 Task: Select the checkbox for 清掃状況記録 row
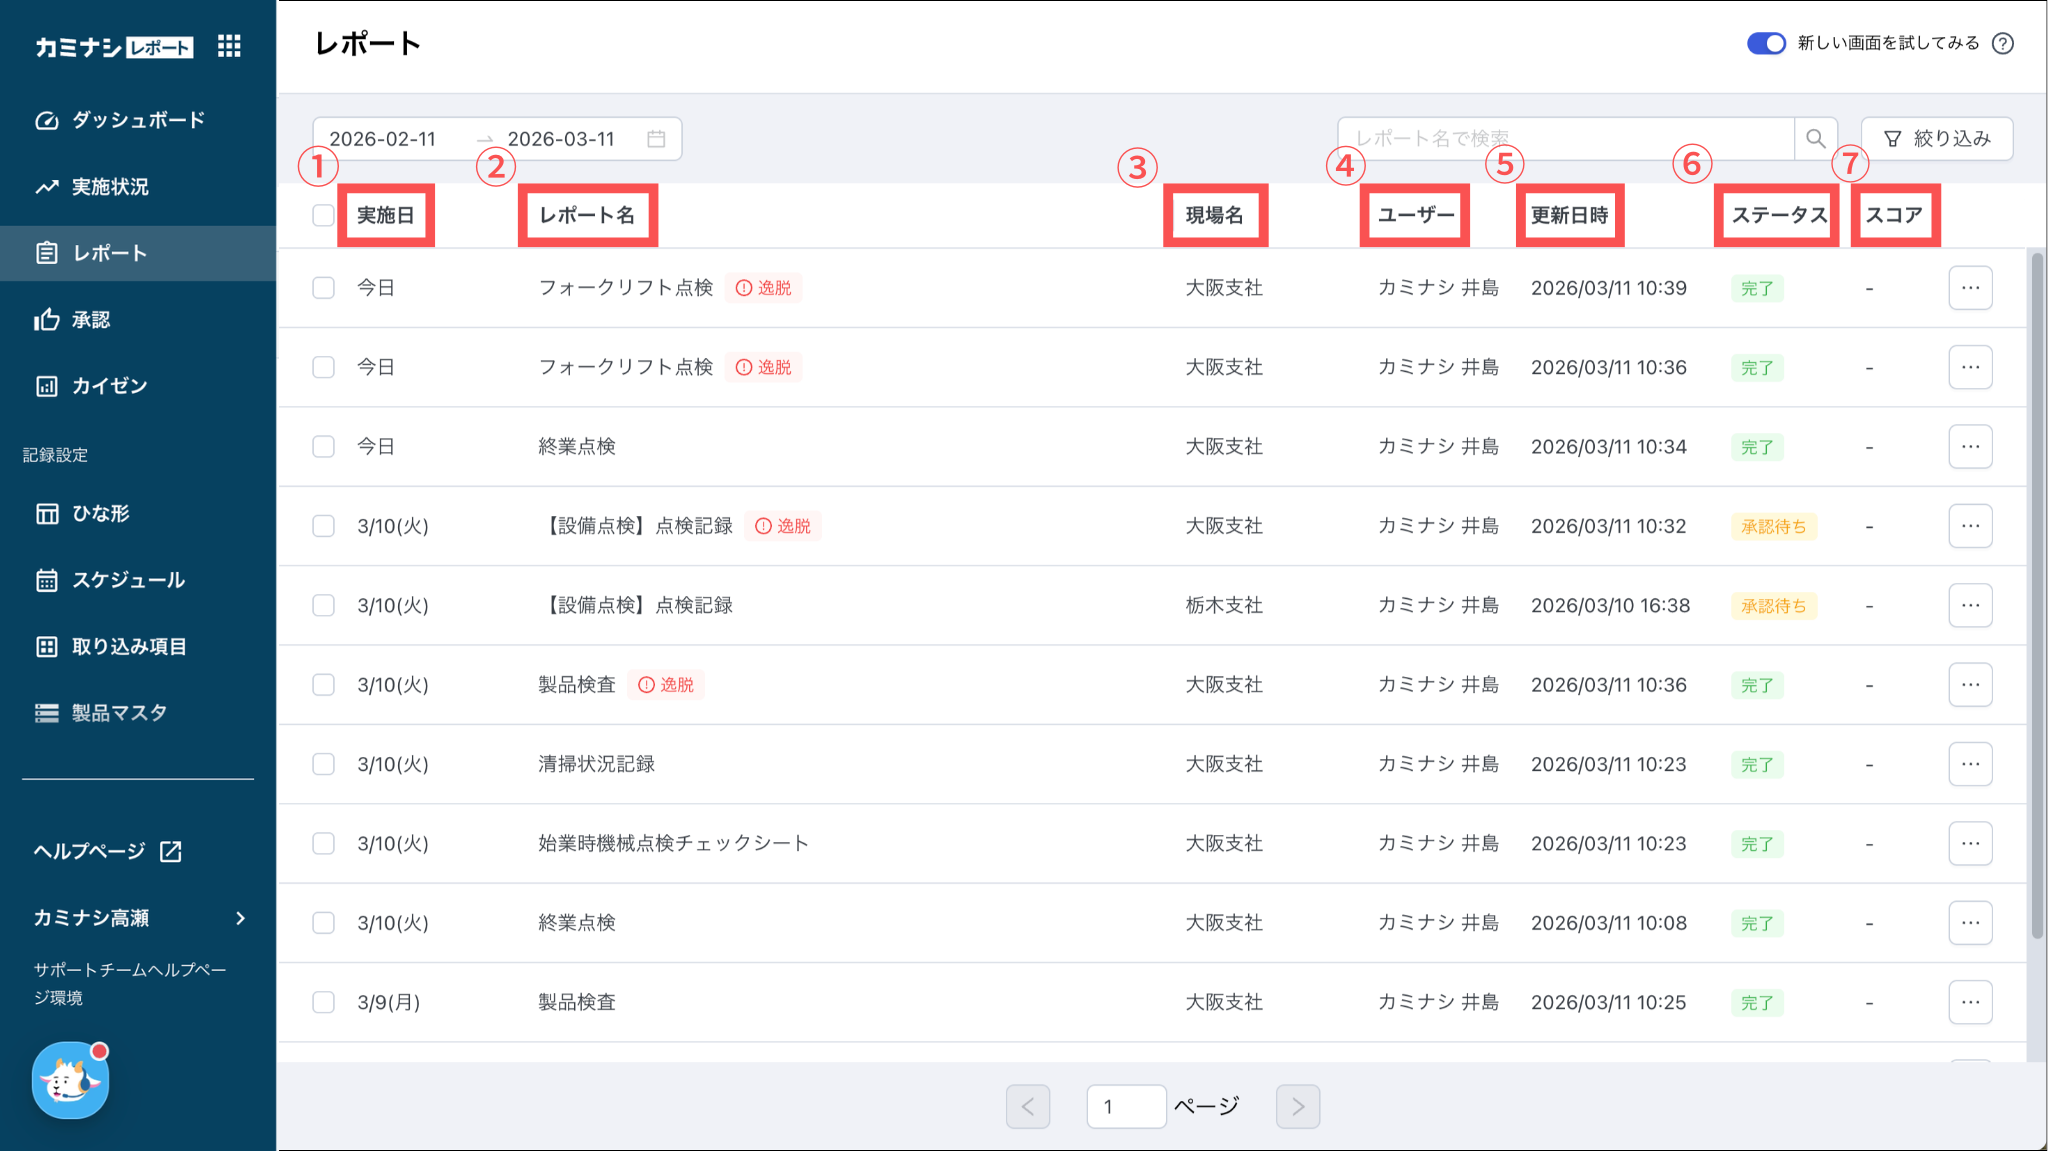pyautogui.click(x=323, y=764)
